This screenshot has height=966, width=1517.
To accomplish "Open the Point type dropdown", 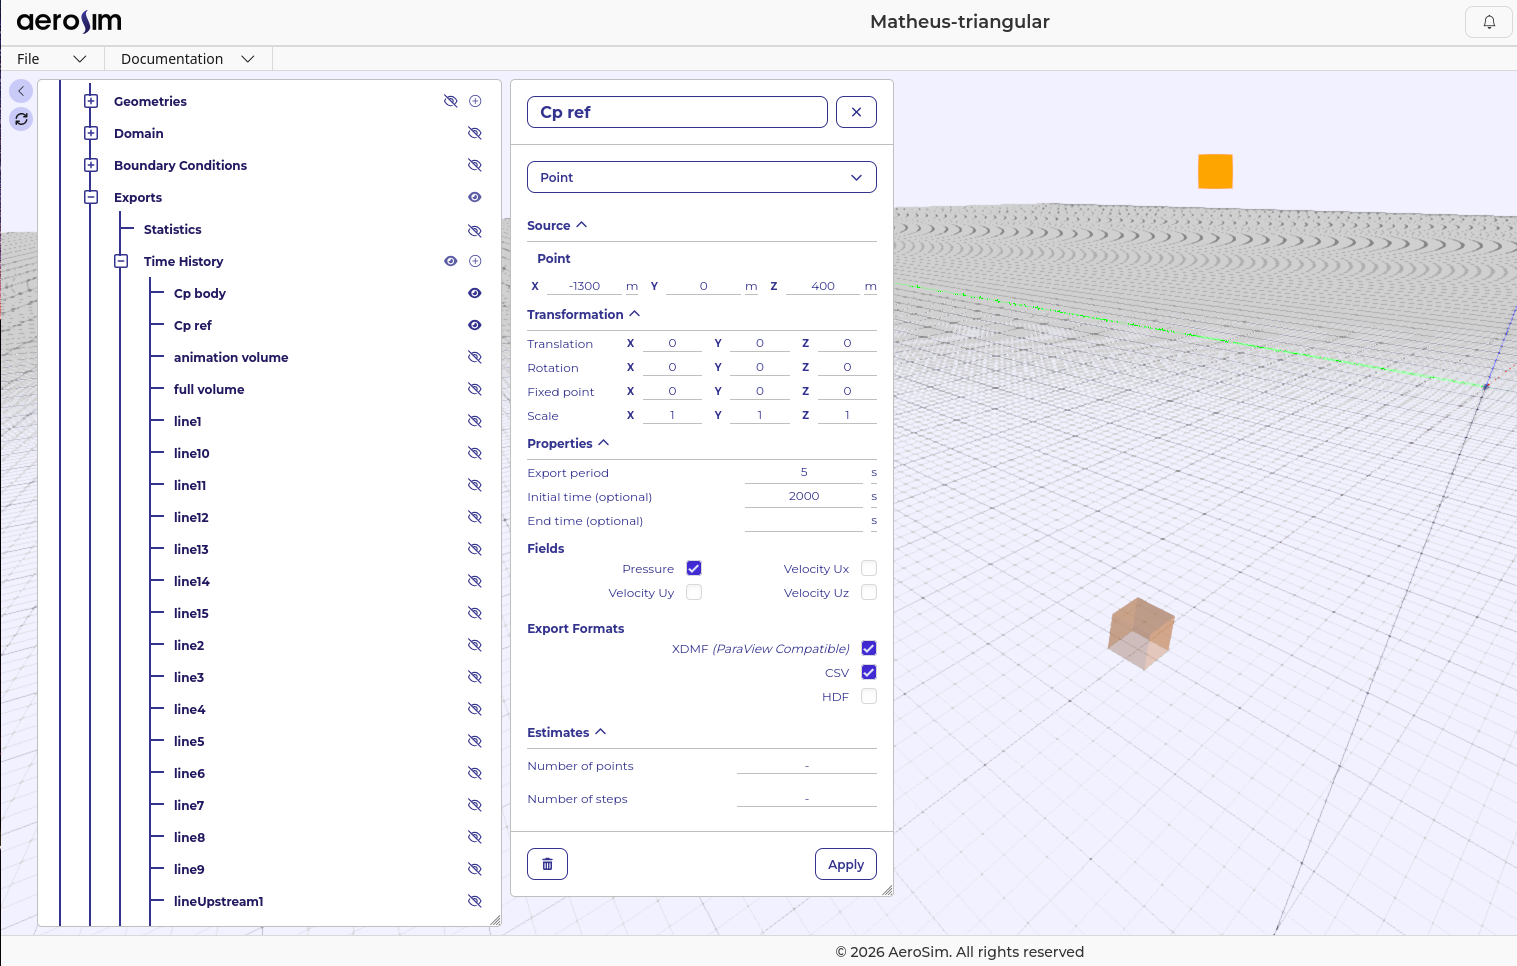I will click(701, 177).
